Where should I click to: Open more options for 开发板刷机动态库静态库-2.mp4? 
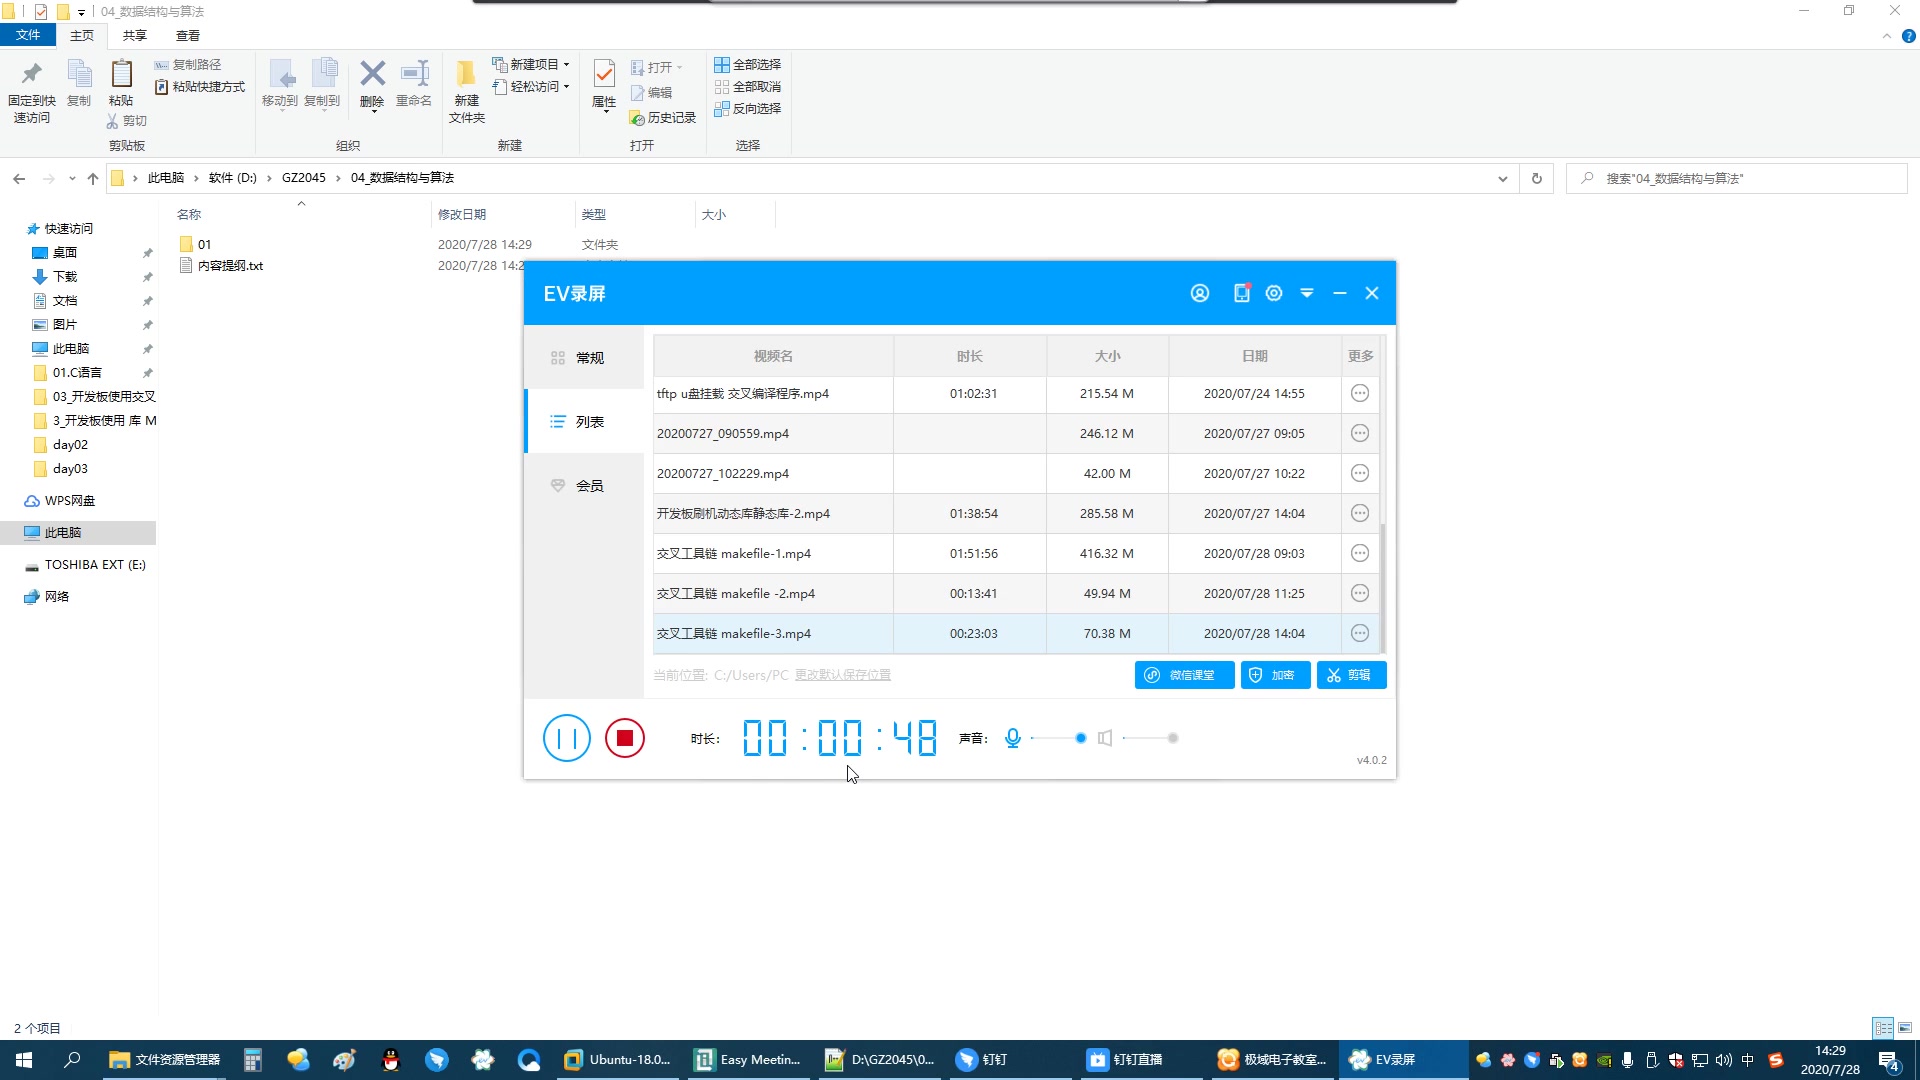click(x=1360, y=514)
